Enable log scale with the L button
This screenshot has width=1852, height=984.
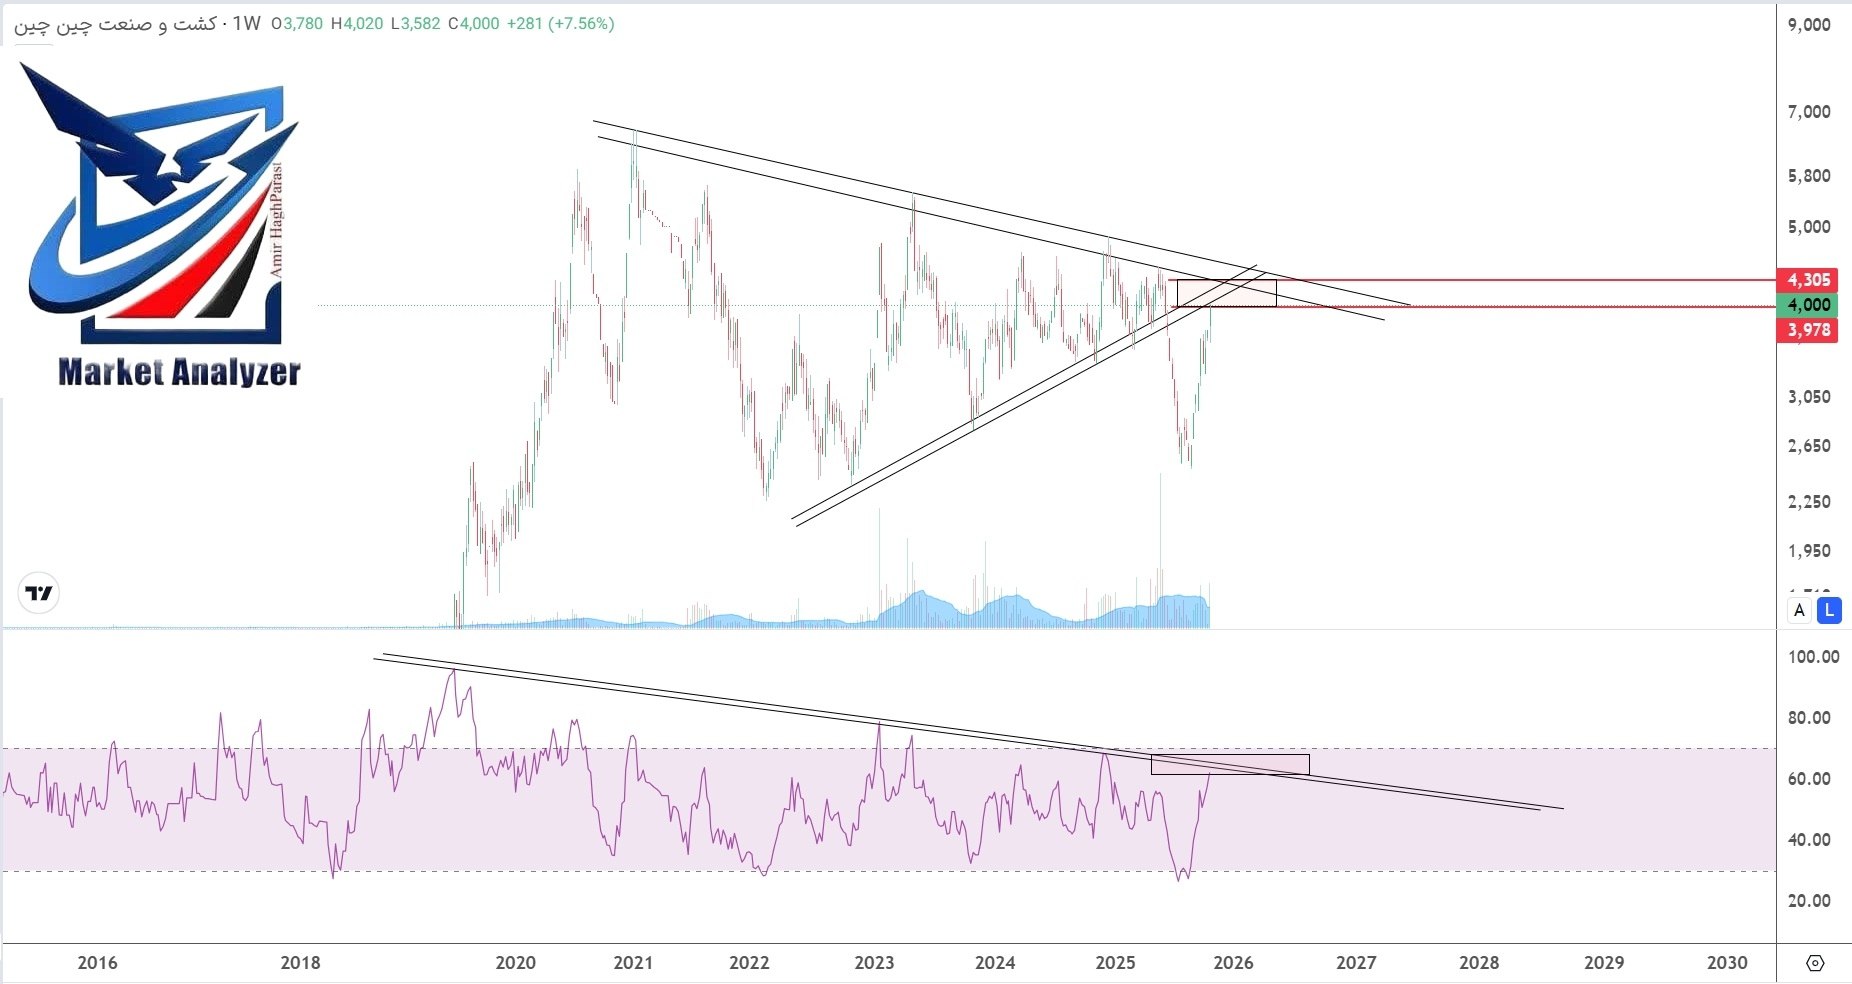tap(1829, 610)
